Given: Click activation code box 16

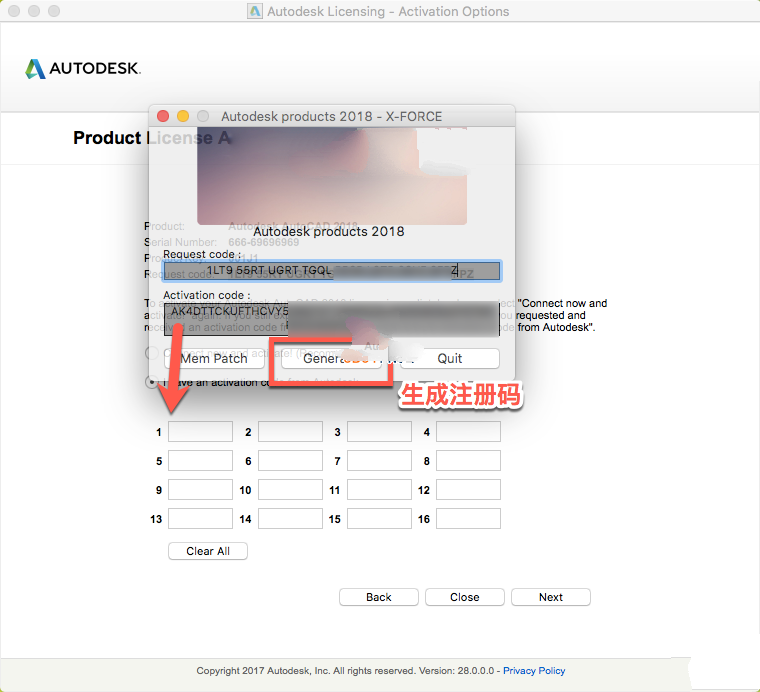Looking at the screenshot, I should pyautogui.click(x=468, y=519).
